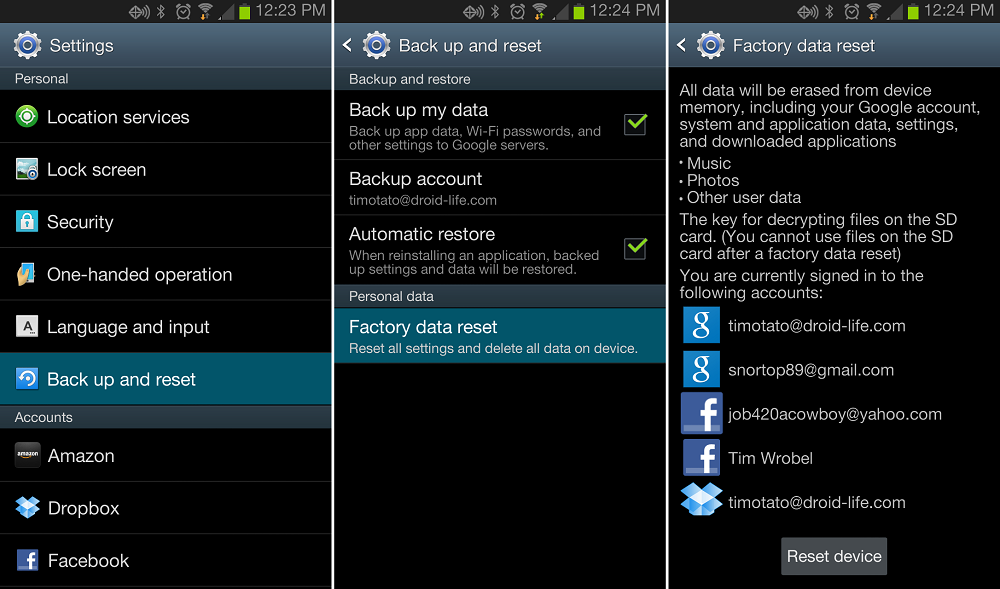Image resolution: width=1000 pixels, height=589 pixels.
Task: Open Factory data reset option
Action: click(x=500, y=336)
